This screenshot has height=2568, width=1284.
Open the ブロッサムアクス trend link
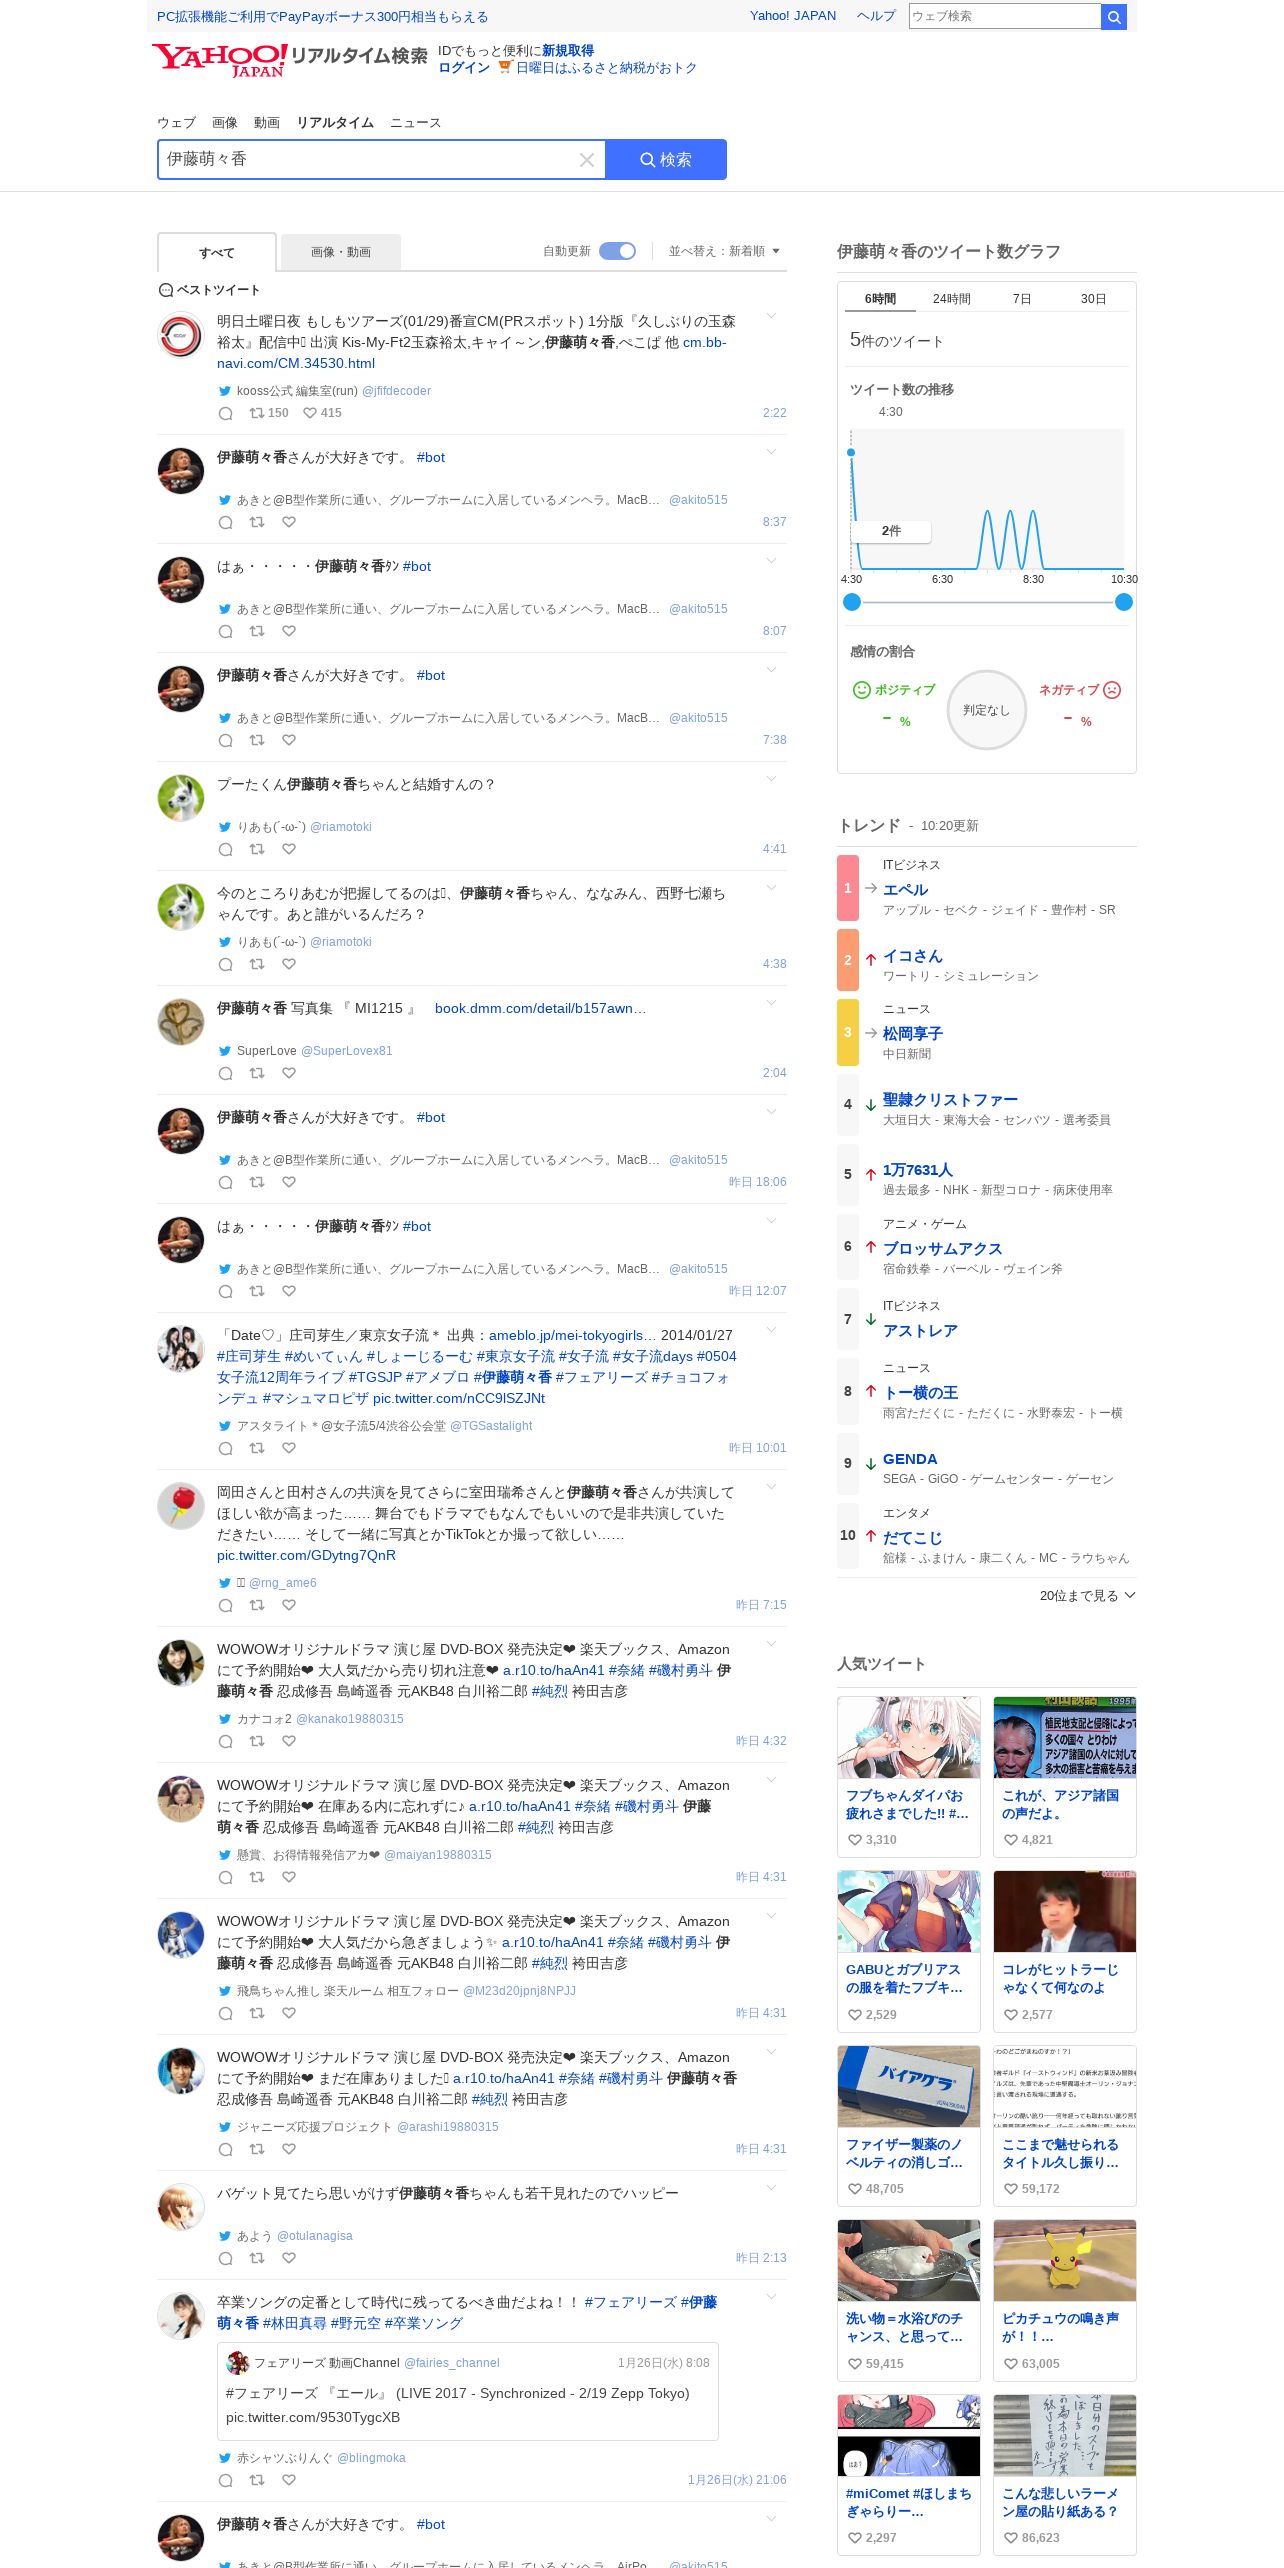(943, 1248)
